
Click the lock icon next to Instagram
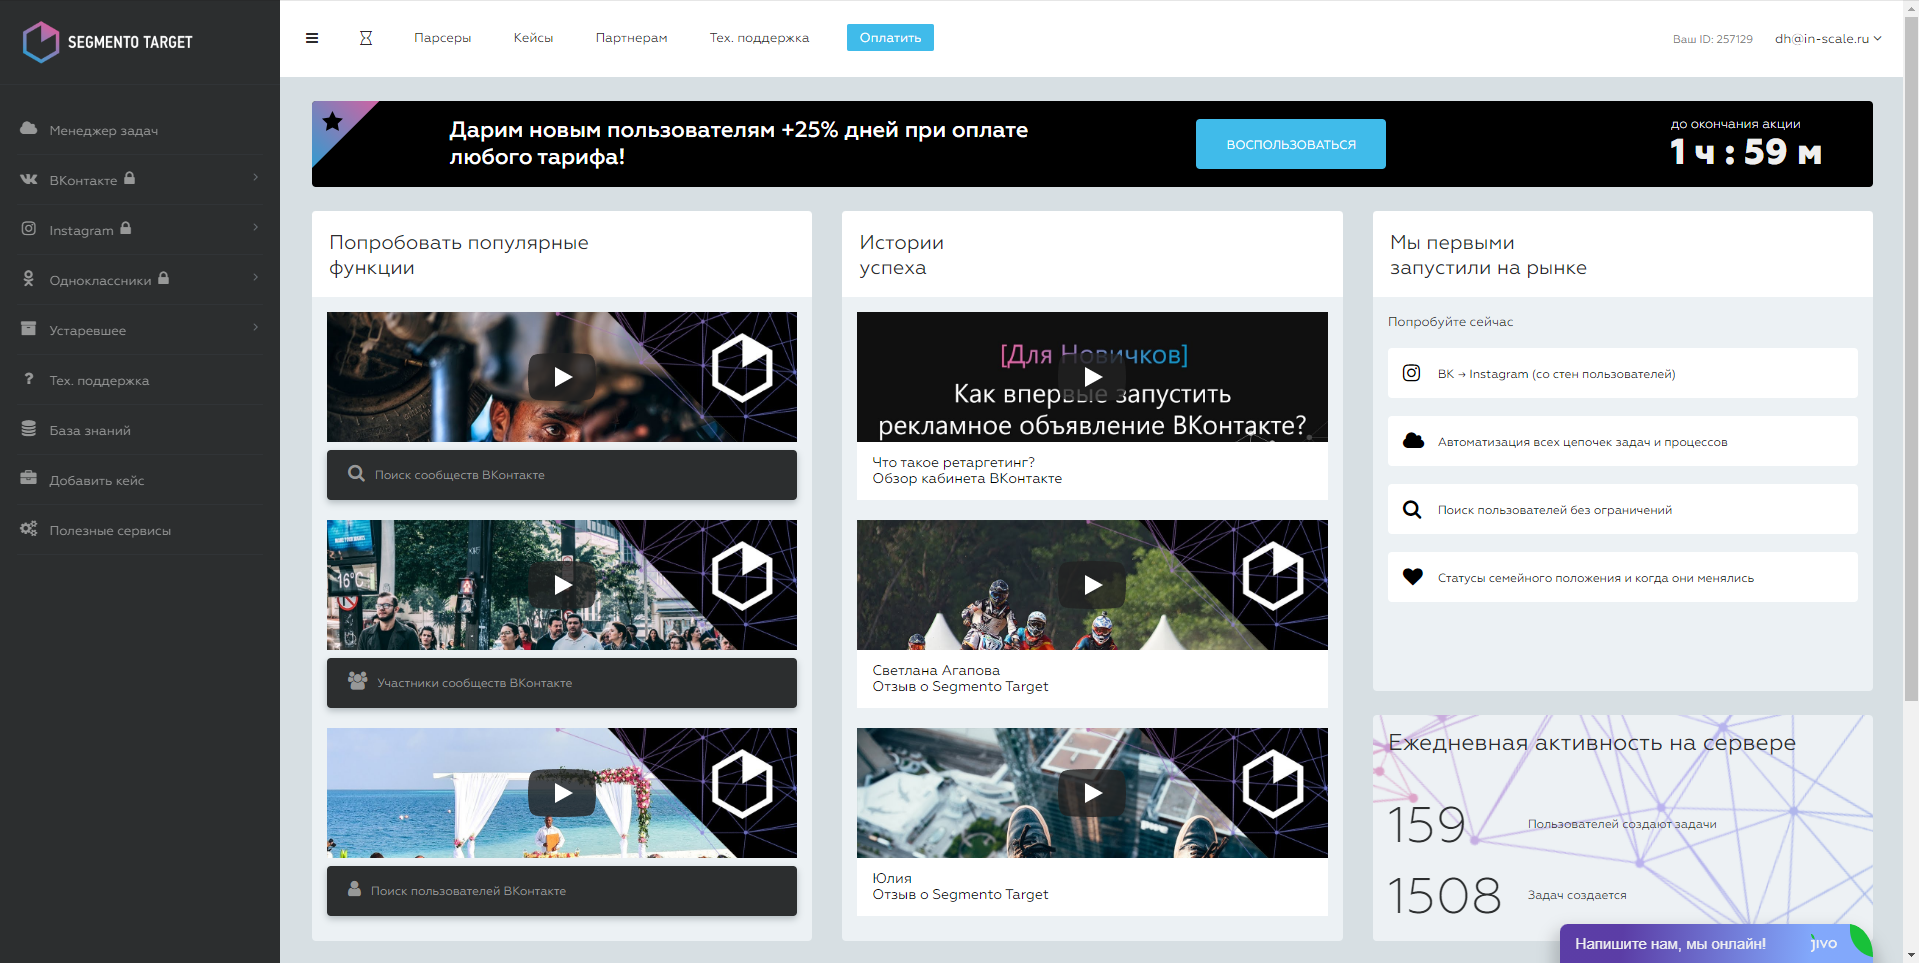[x=126, y=228]
